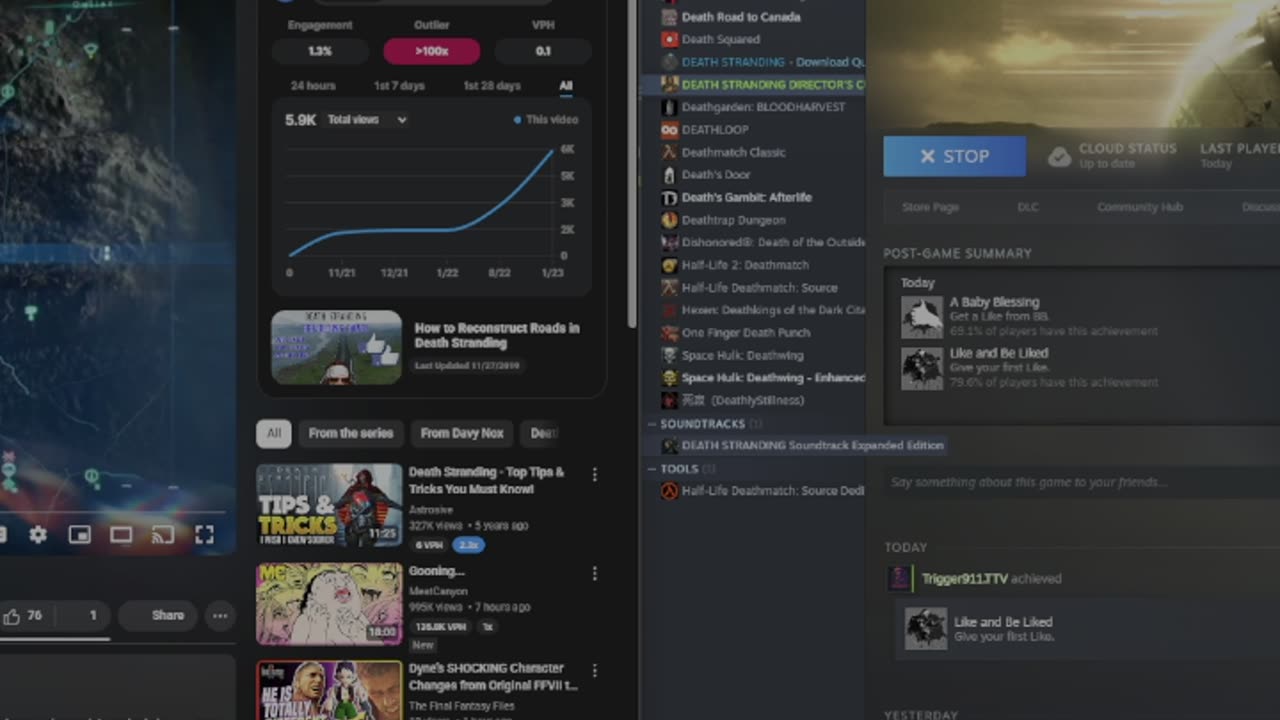
Task: Click Half-Life 2: Deathmatch game icon
Action: (x=670, y=265)
